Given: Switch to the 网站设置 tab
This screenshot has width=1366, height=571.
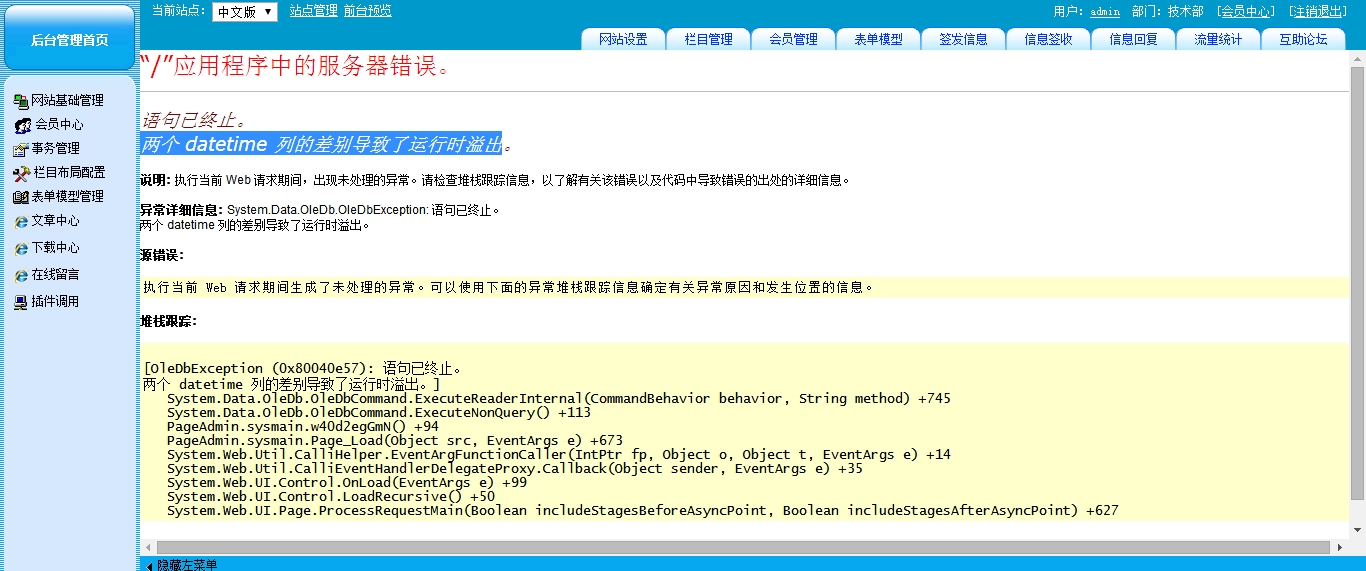Looking at the screenshot, I should [623, 39].
